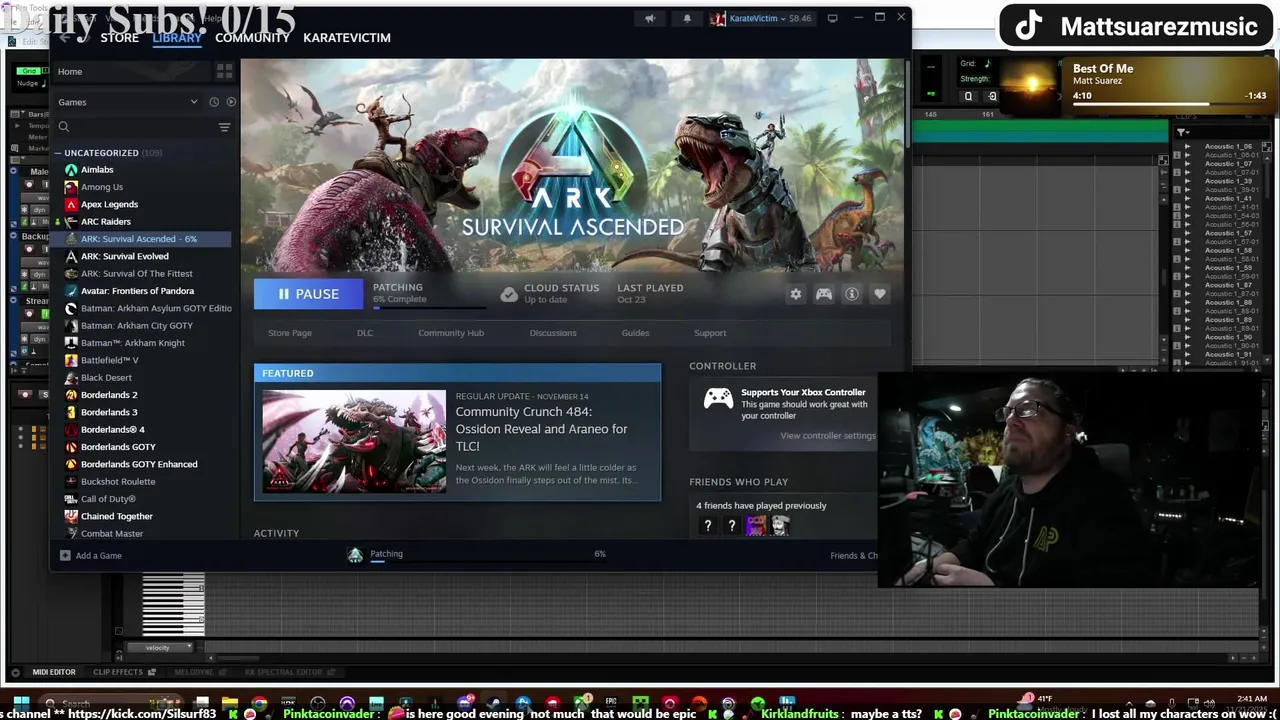The width and height of the screenshot is (1280, 720).
Task: Open the COMMUNITY tab in Steam
Action: 252,37
